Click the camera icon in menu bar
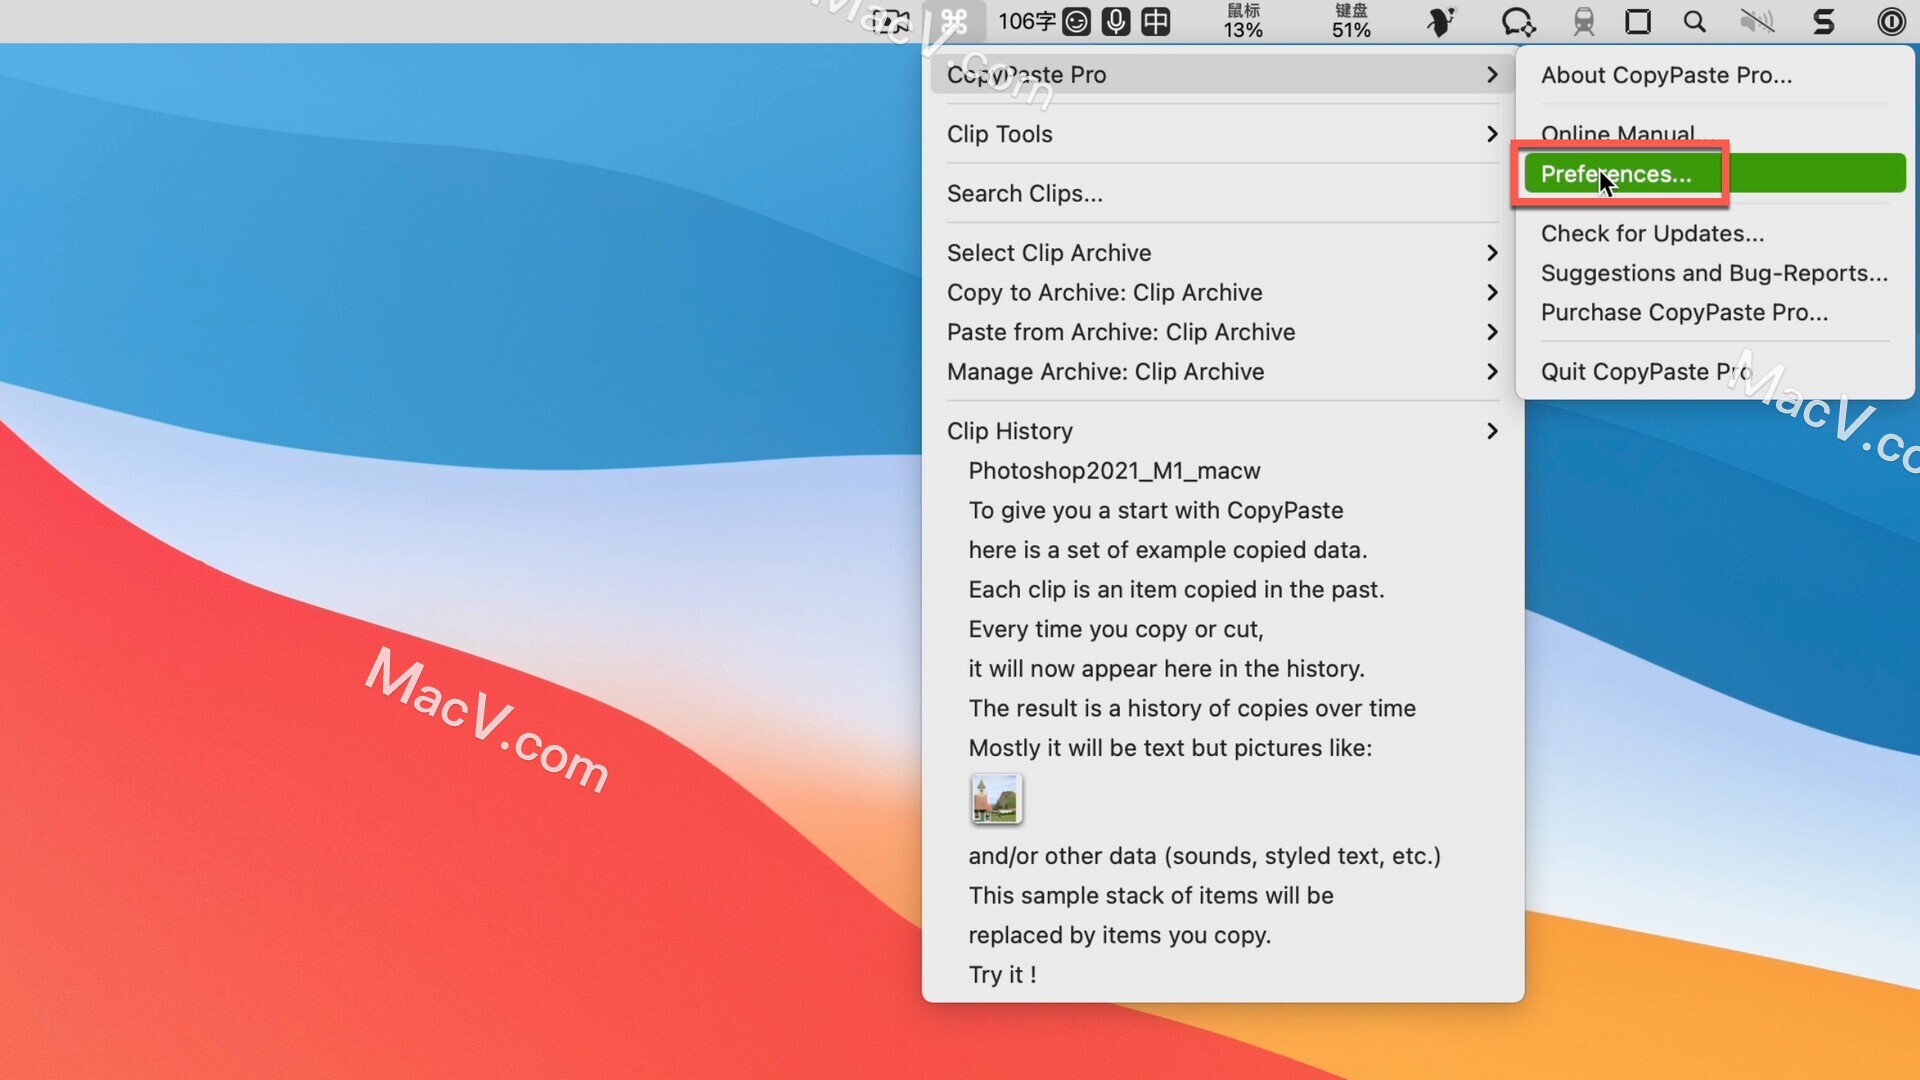This screenshot has width=1920, height=1080. click(889, 21)
